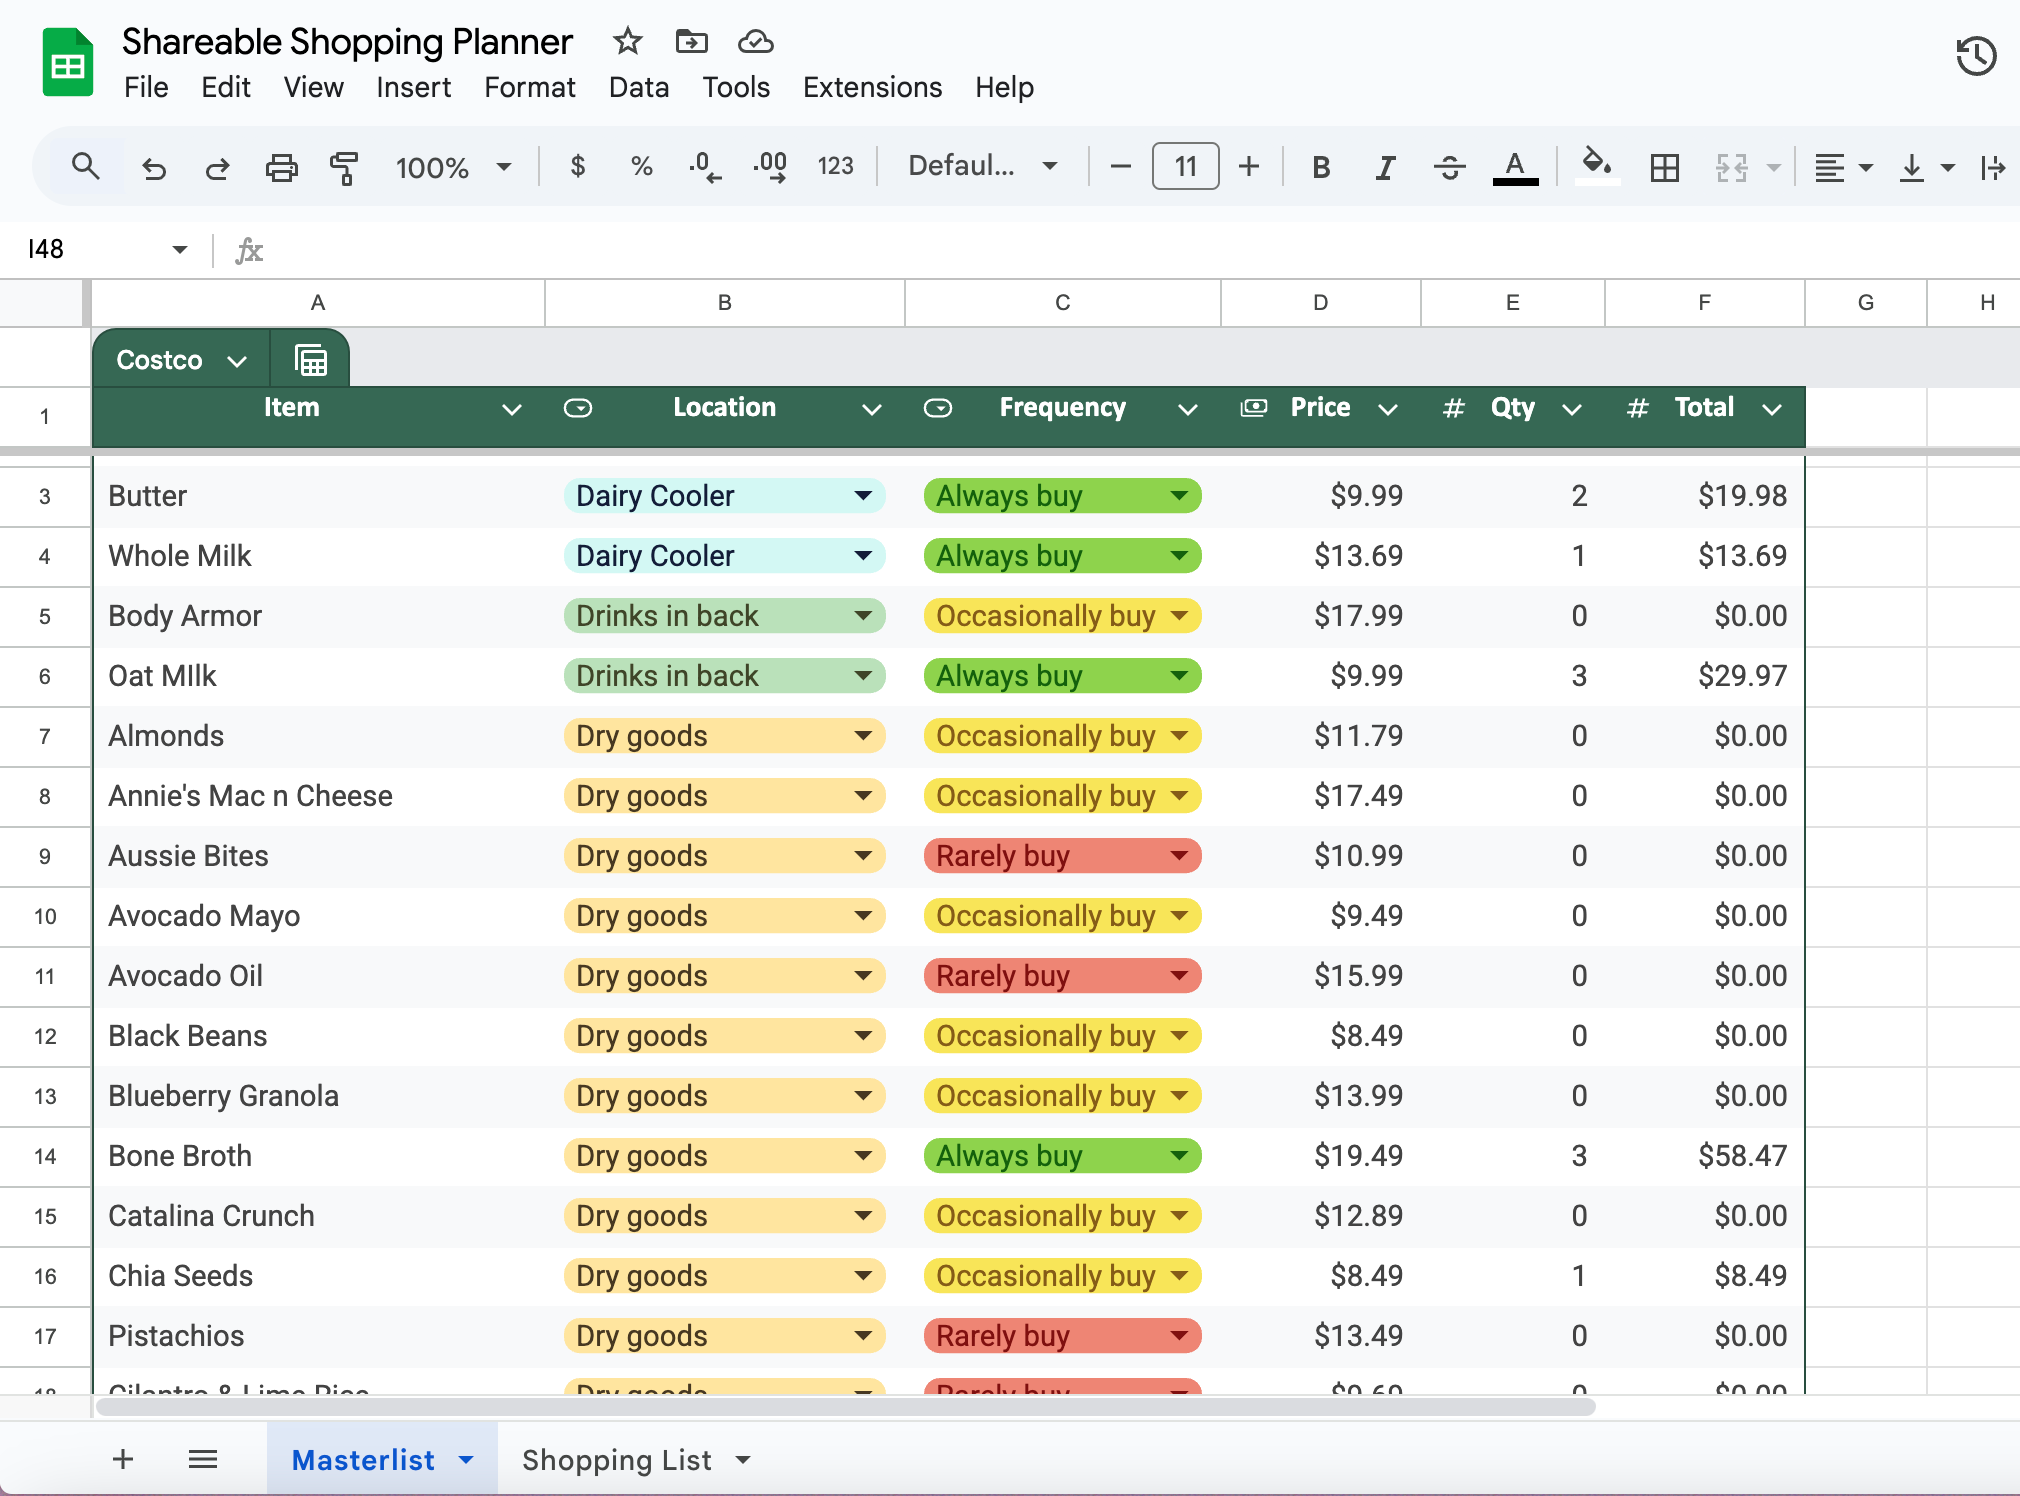Toggle bold formatting
Image resolution: width=2020 pixels, height=1496 pixels.
tap(1319, 167)
